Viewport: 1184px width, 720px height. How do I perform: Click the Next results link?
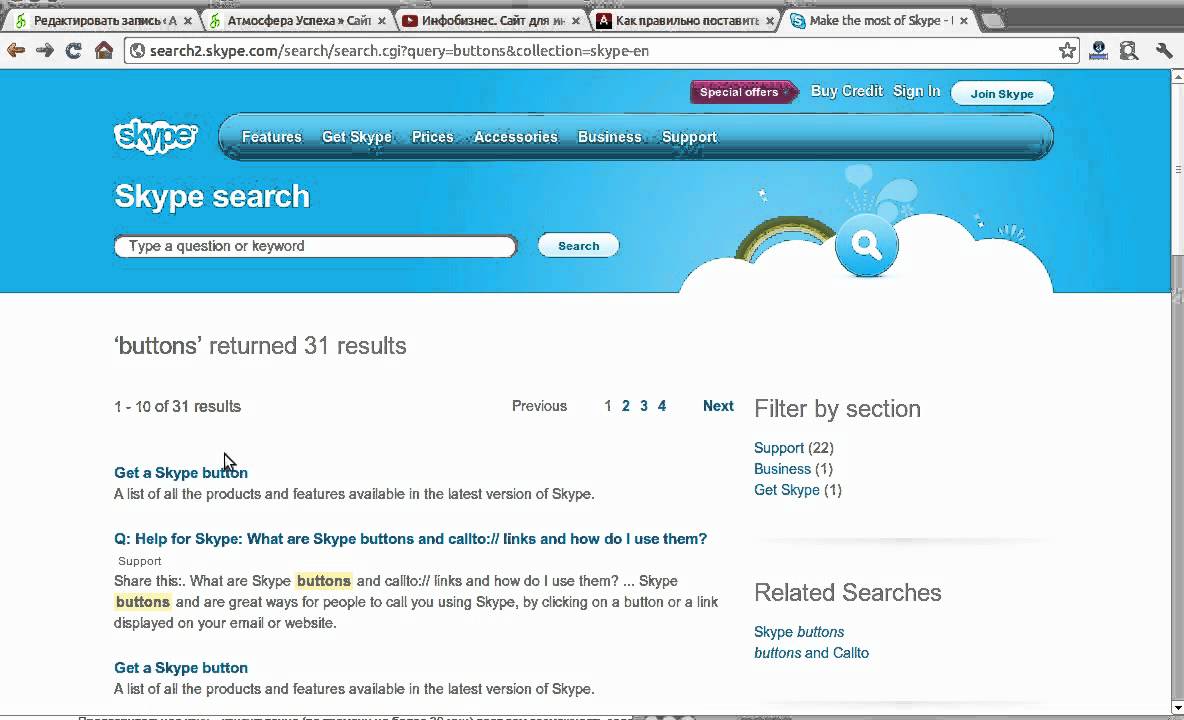click(718, 406)
